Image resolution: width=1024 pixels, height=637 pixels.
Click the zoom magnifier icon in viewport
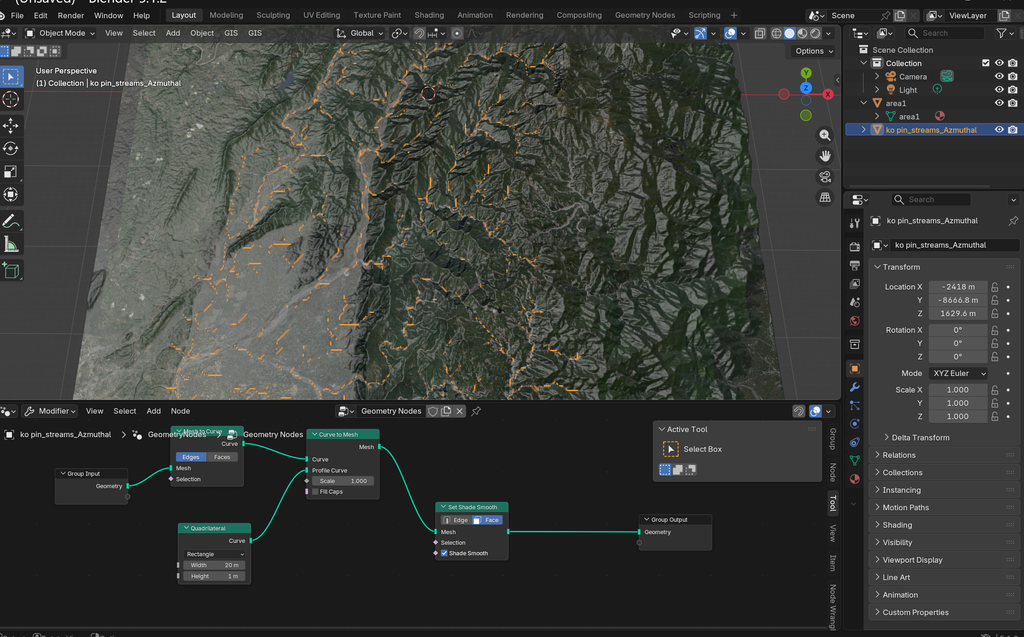click(x=825, y=135)
